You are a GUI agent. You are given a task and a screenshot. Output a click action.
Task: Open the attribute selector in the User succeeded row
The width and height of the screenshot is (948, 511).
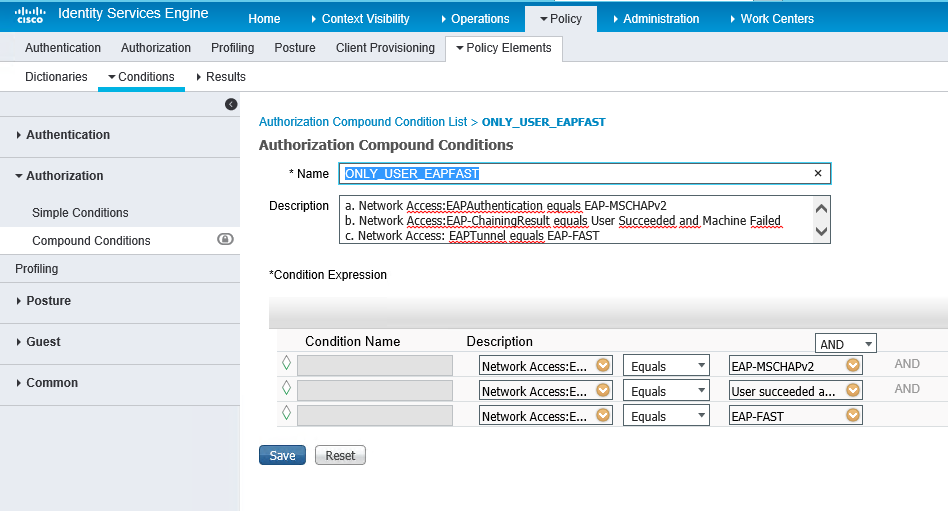[603, 390]
